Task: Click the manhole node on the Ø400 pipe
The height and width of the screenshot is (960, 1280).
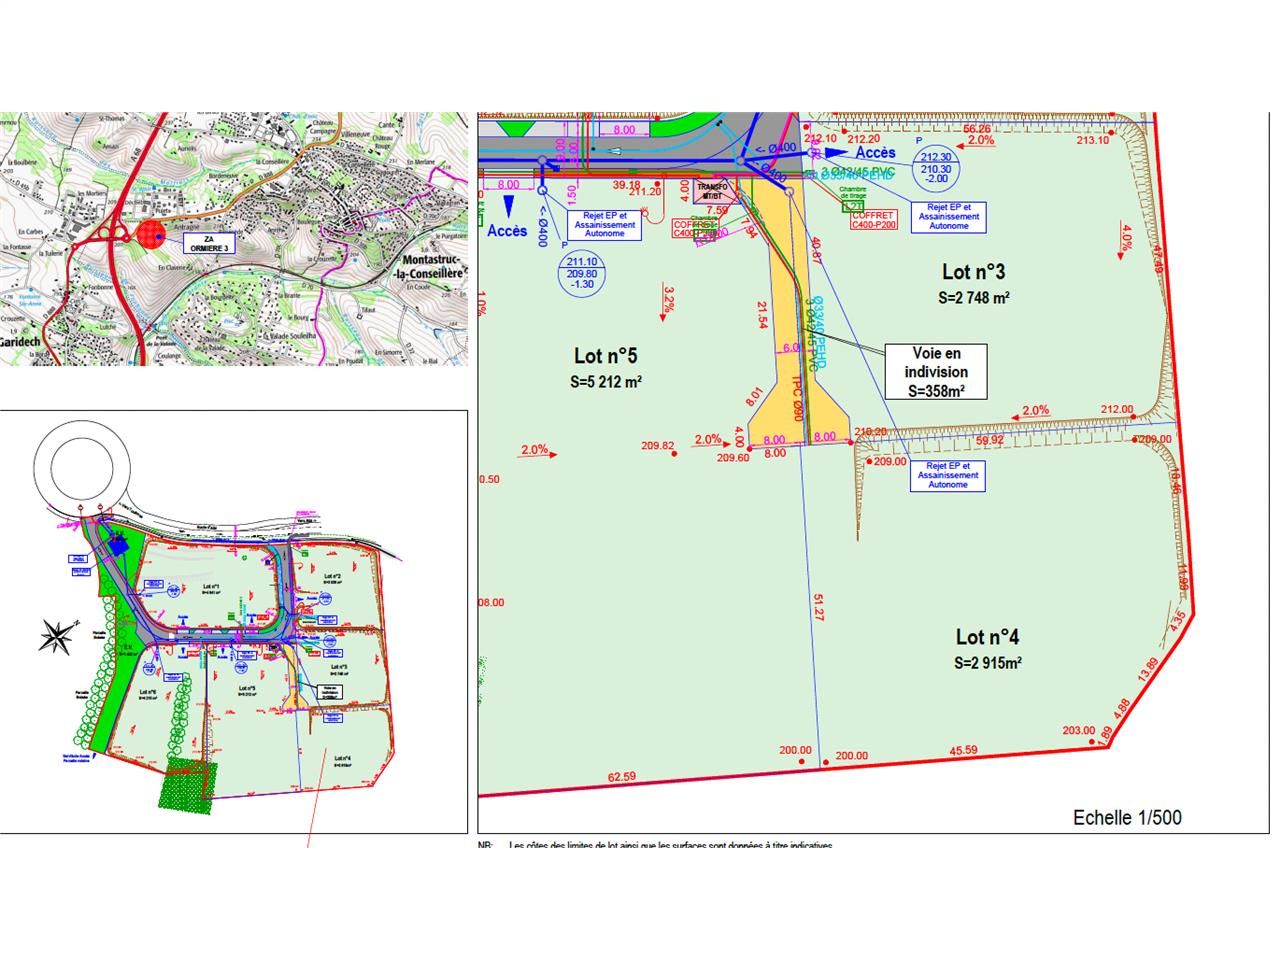Action: [740, 160]
